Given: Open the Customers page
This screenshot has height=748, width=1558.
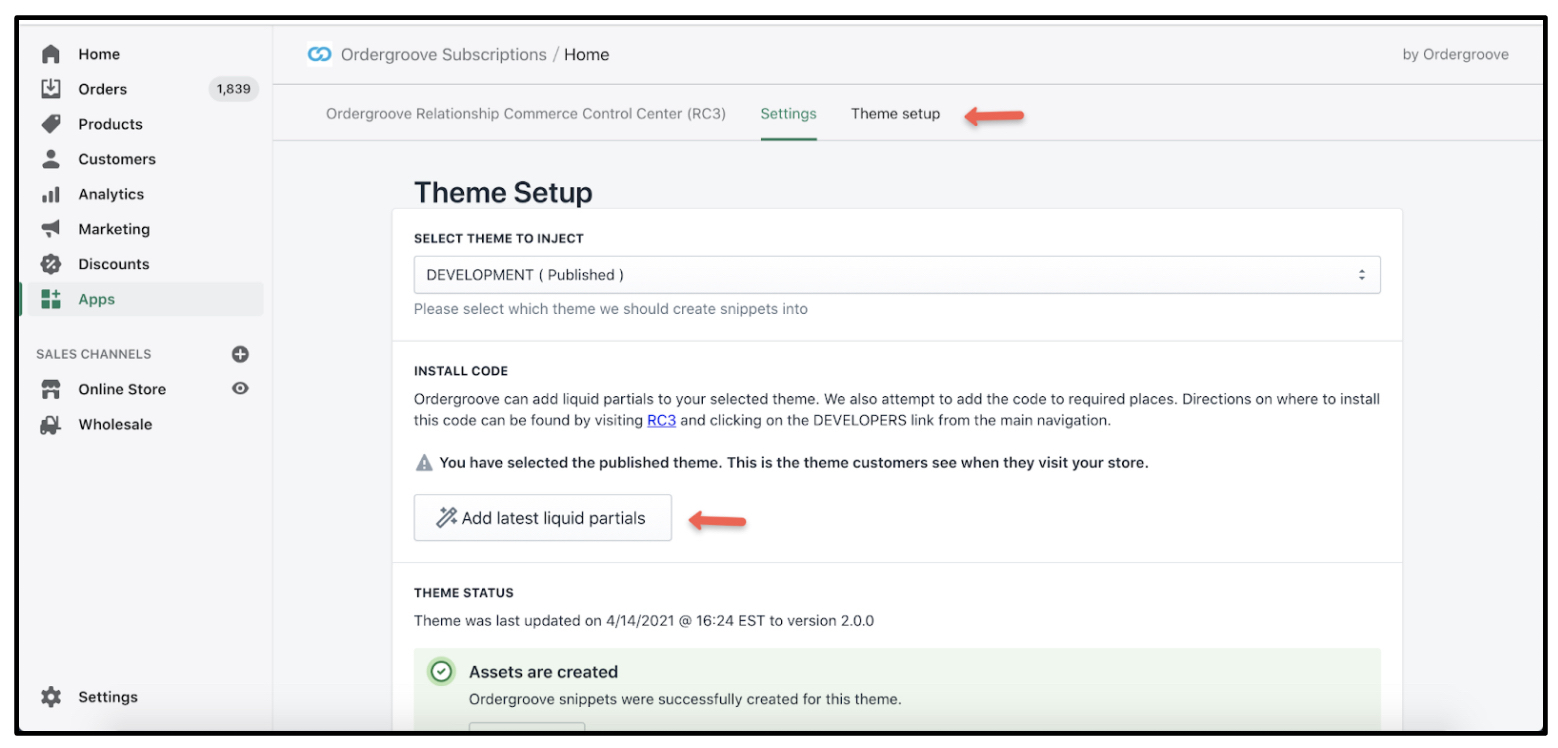Looking at the screenshot, I should 117,158.
